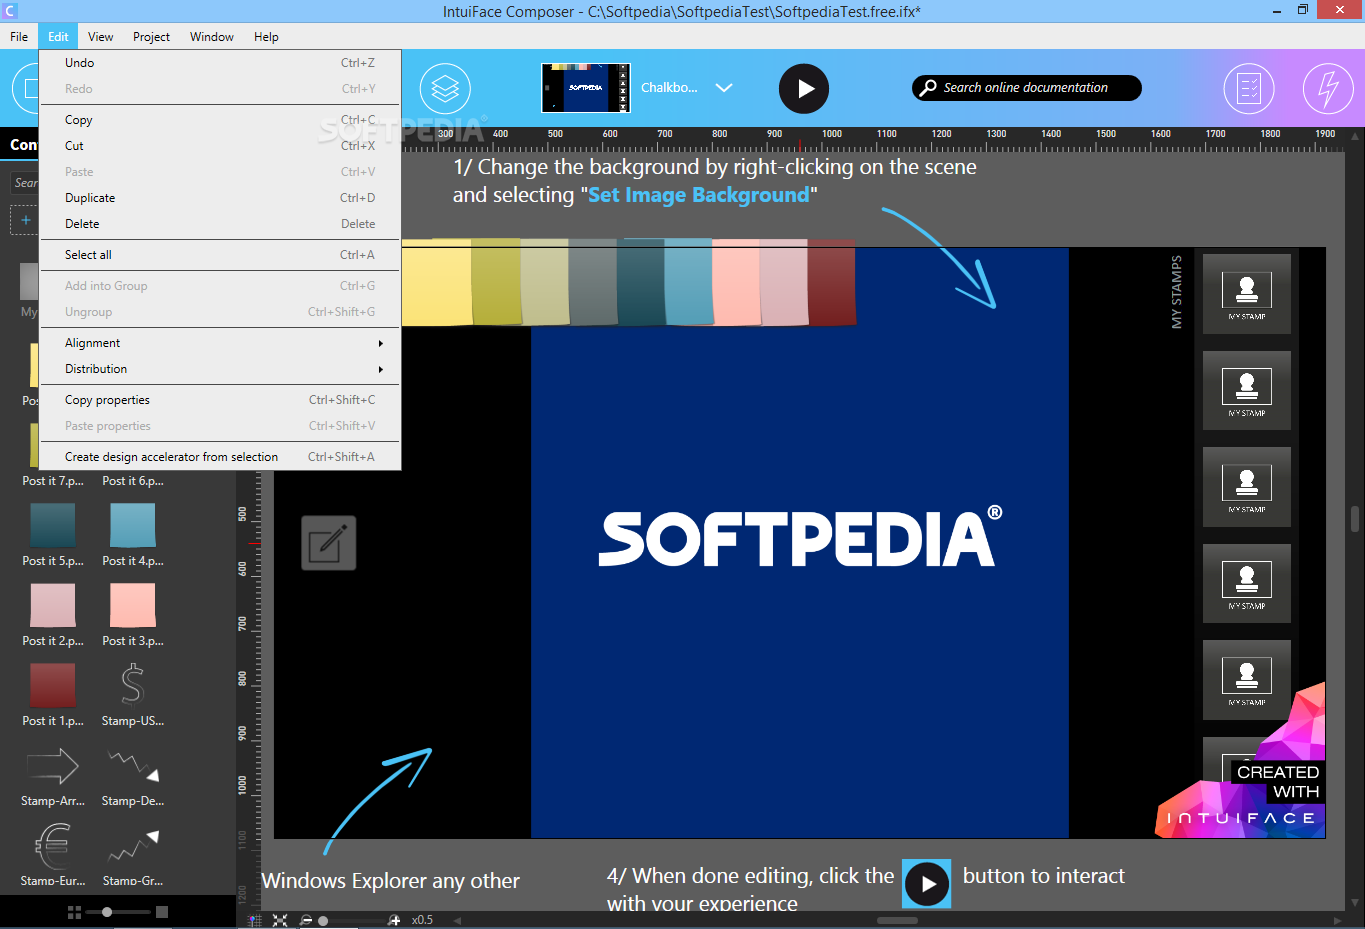Click the fit-to-screen zoom icon
The height and width of the screenshot is (929, 1365).
280,920
